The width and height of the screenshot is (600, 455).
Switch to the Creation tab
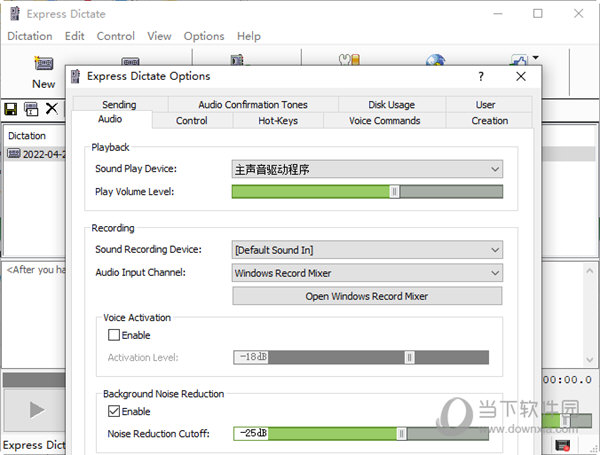tap(490, 121)
